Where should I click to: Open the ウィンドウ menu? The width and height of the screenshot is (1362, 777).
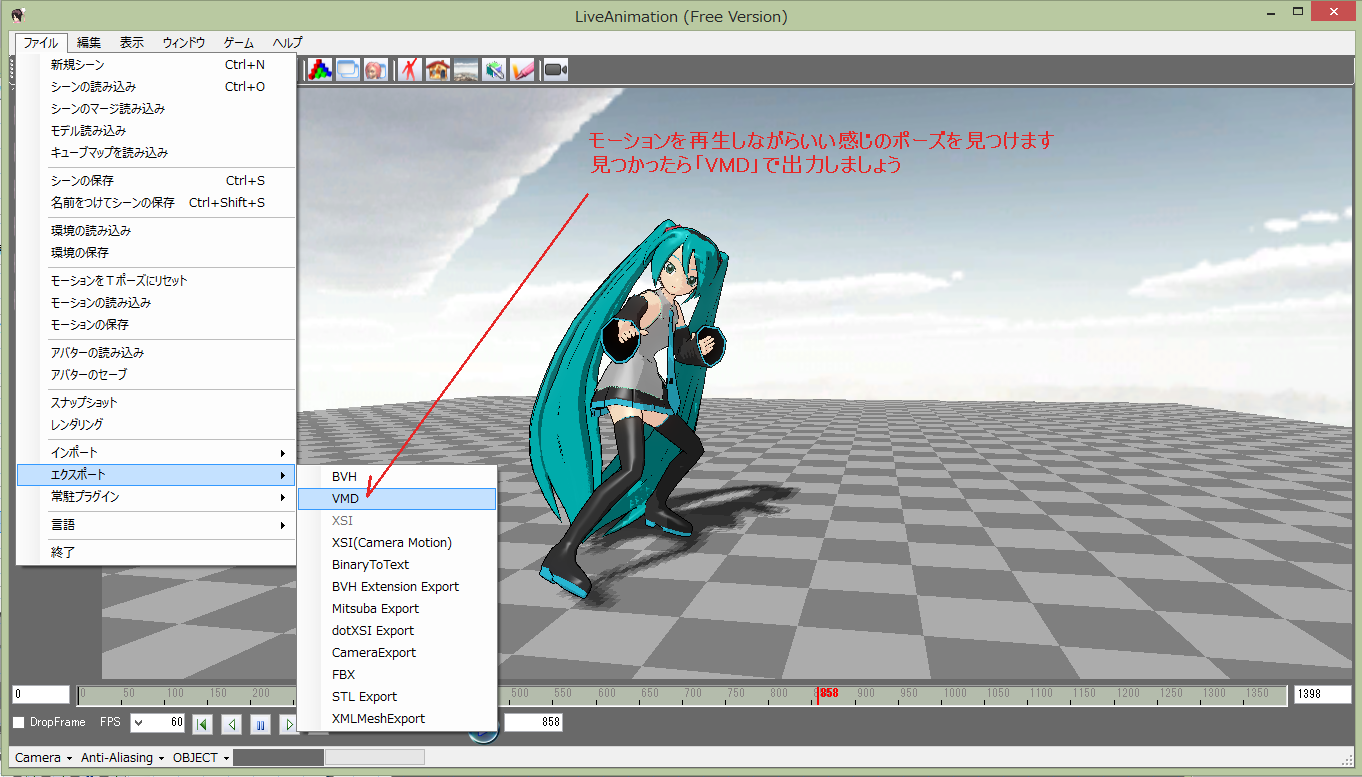pyautogui.click(x=184, y=42)
